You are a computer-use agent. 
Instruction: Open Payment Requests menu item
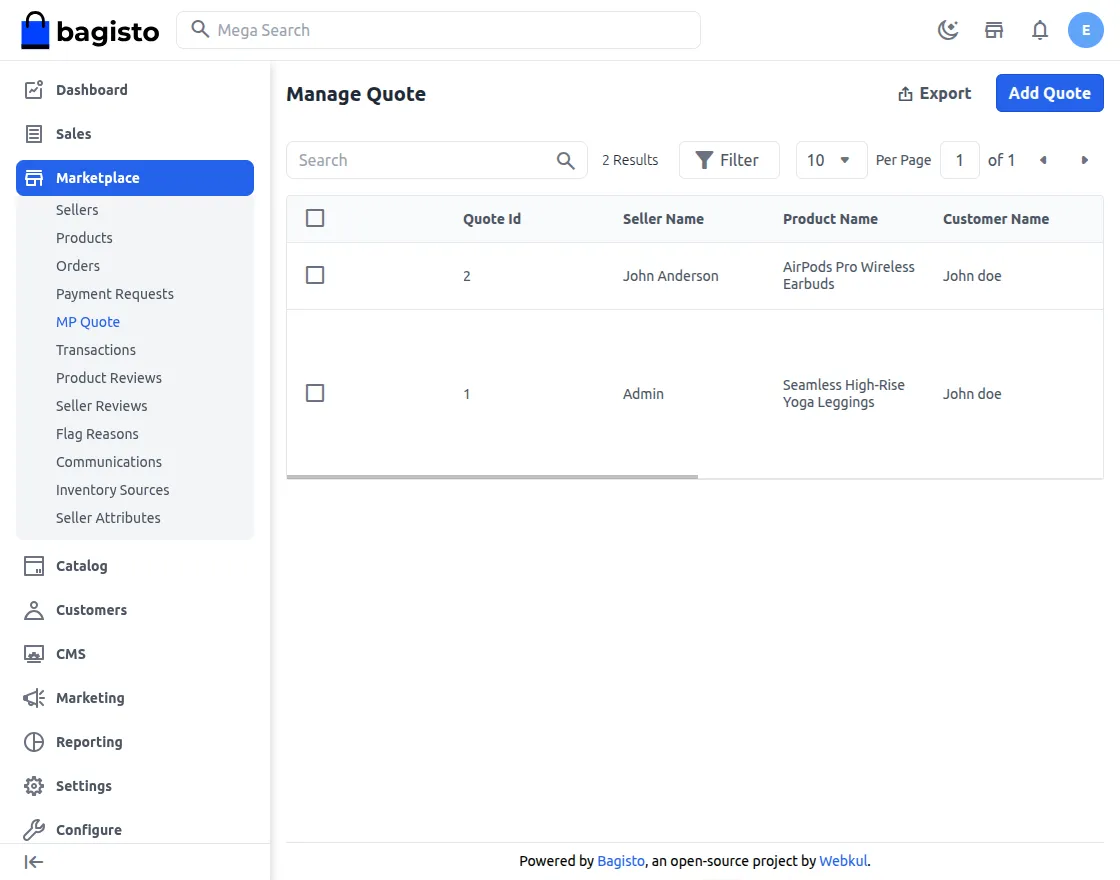115,294
